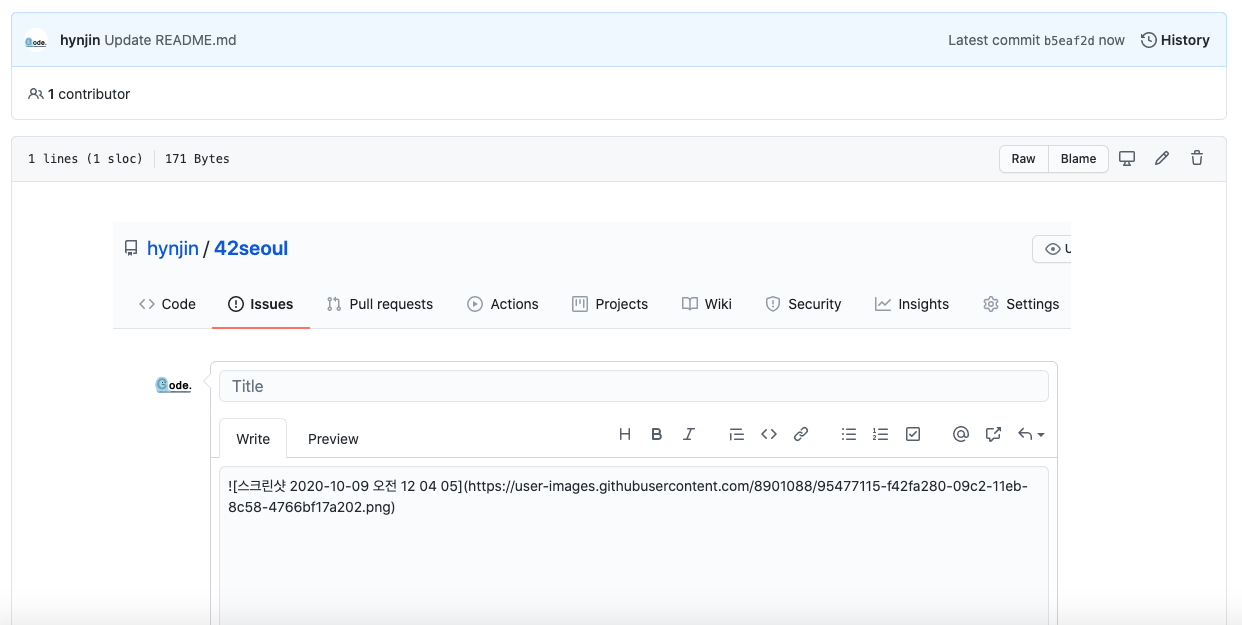Open hynjin committer profile link
This screenshot has width=1242, height=625.
80,40
